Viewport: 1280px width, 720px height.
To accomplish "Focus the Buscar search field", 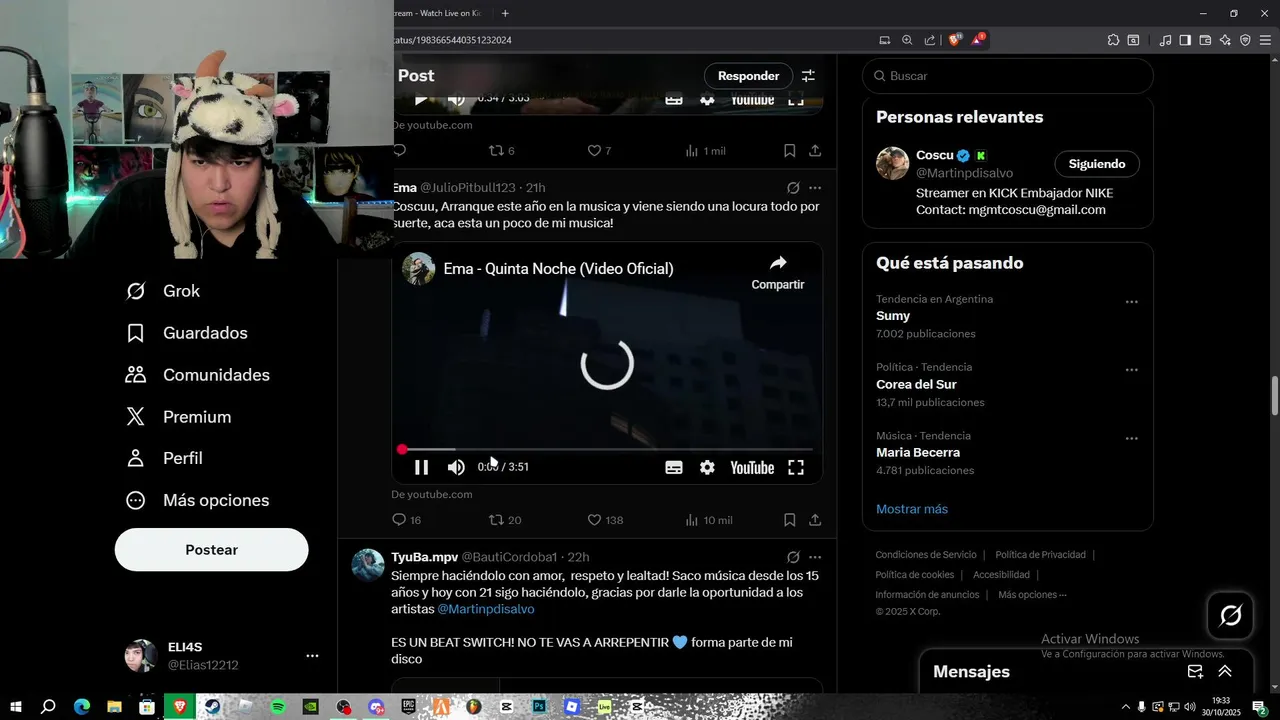I will pyautogui.click(x=1008, y=76).
